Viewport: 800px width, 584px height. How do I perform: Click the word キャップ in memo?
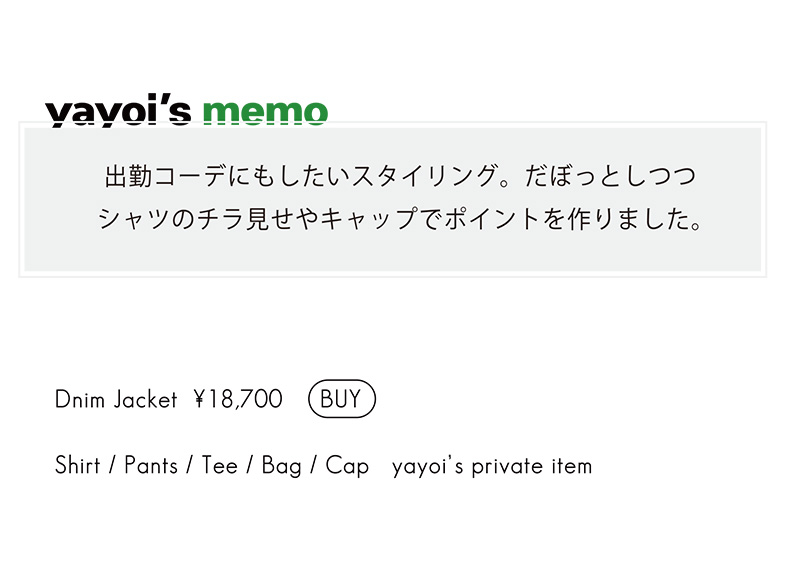click(x=370, y=219)
